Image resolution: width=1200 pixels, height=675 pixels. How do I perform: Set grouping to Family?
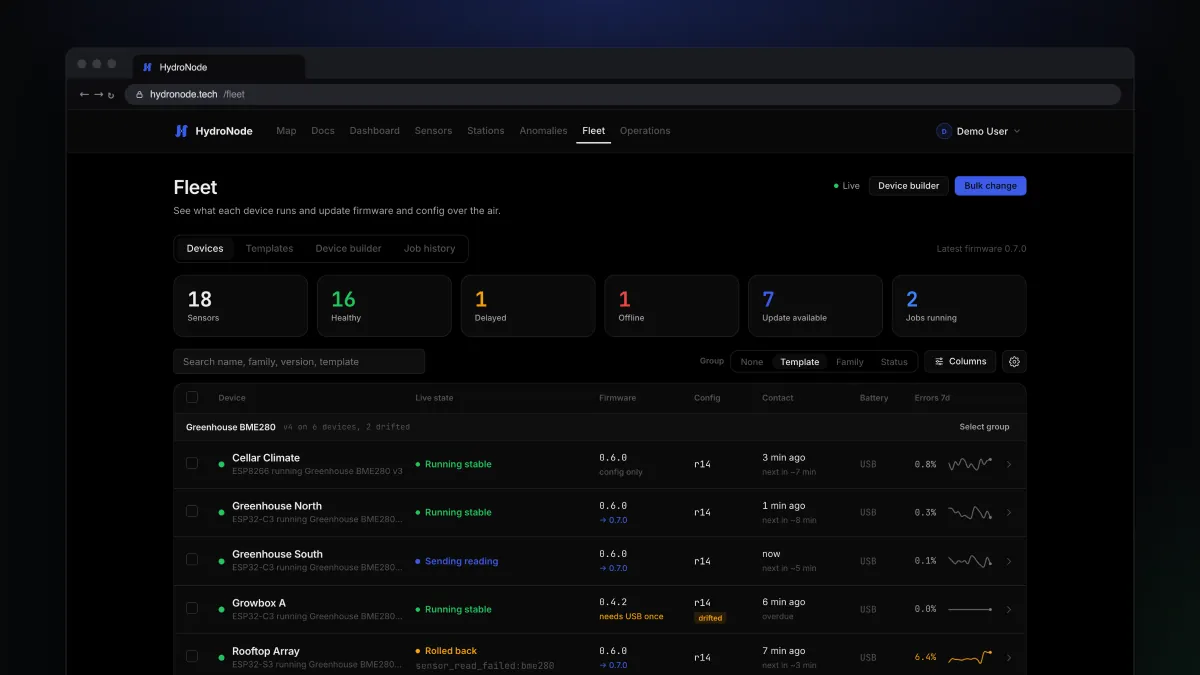pos(850,362)
